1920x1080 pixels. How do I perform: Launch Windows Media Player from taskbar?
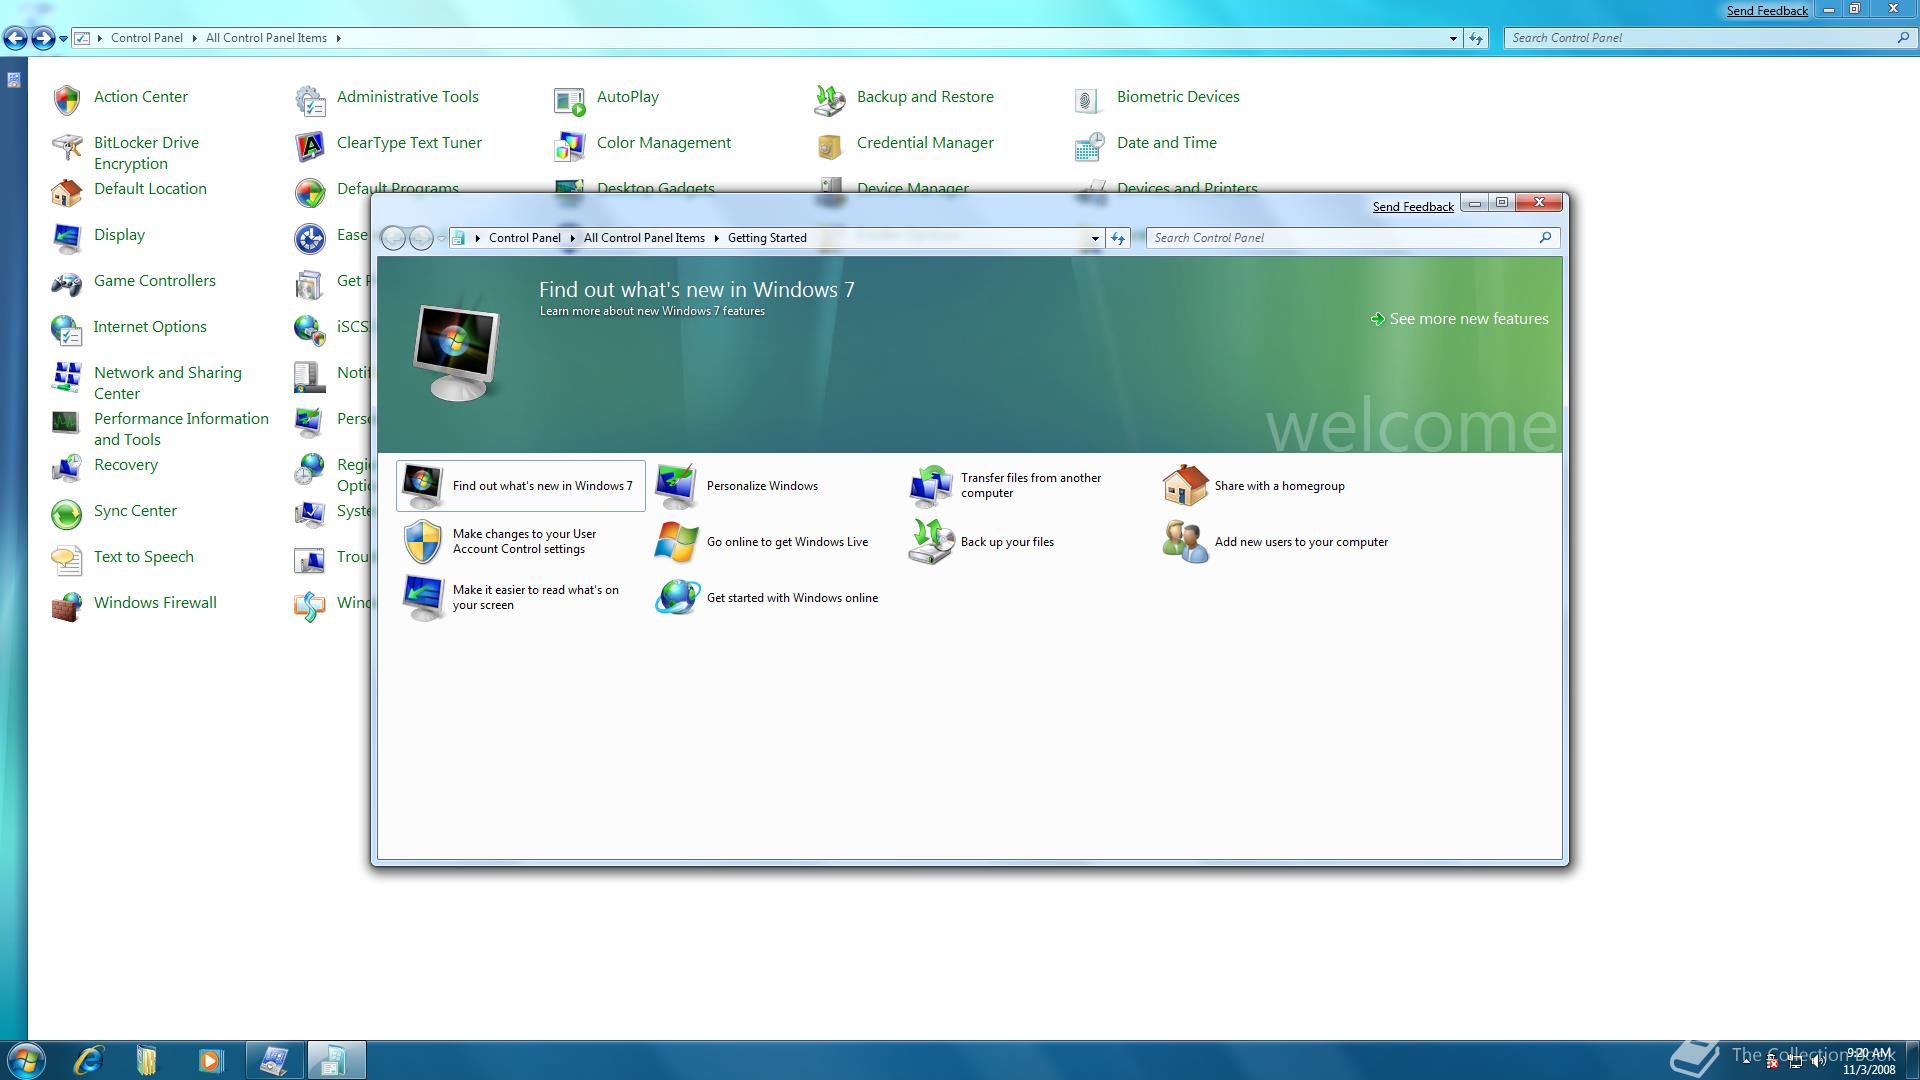(x=210, y=1060)
